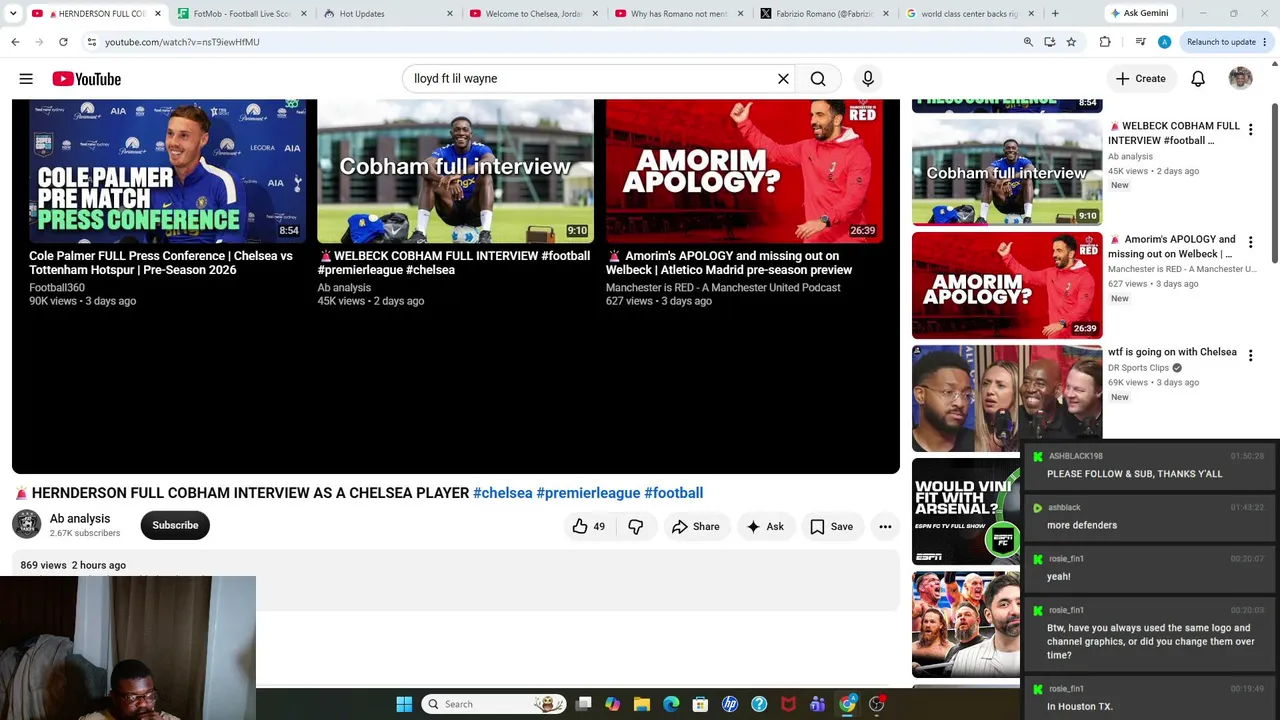View site information icon in address bar
Screen dimensions: 1280x720
pyautogui.click(x=91, y=42)
